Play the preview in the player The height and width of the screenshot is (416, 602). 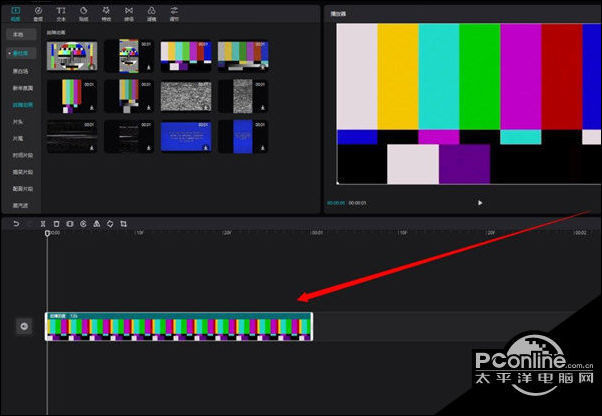point(480,203)
